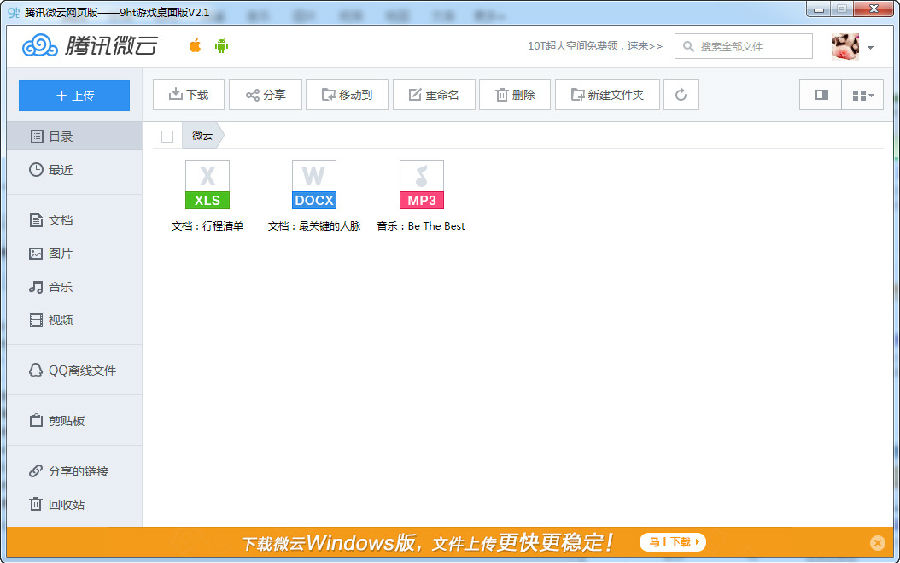
Task: Click the 下载 download toolbar button
Action: (189, 95)
